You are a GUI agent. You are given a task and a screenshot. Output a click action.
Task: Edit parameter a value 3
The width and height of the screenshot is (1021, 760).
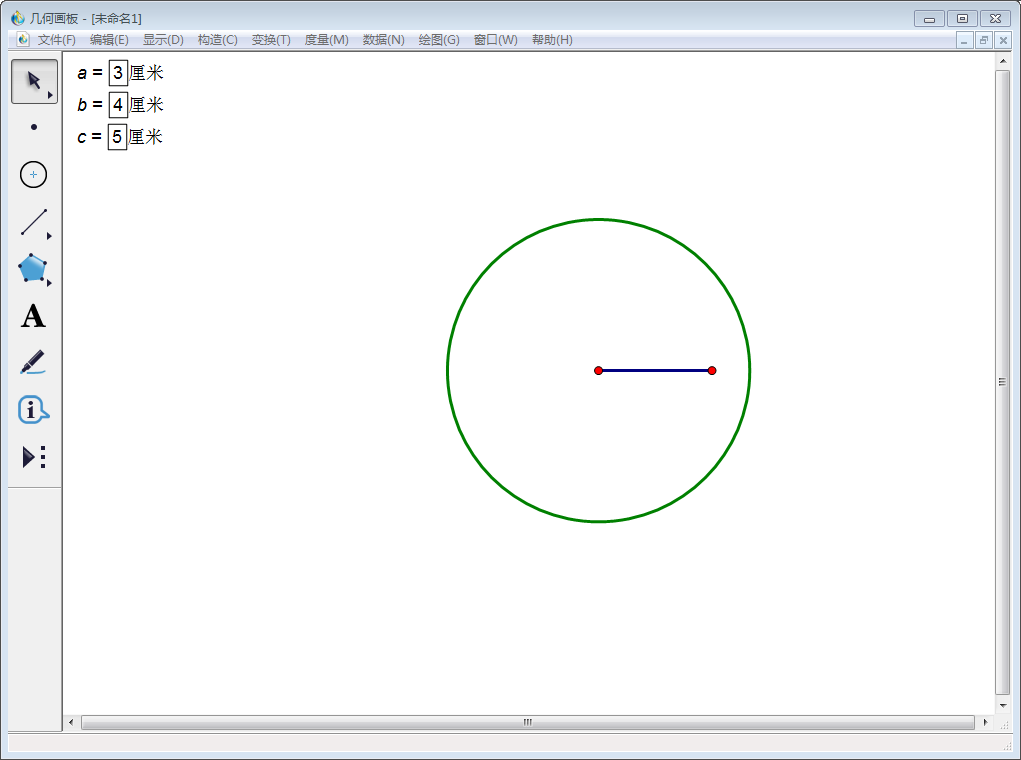118,73
